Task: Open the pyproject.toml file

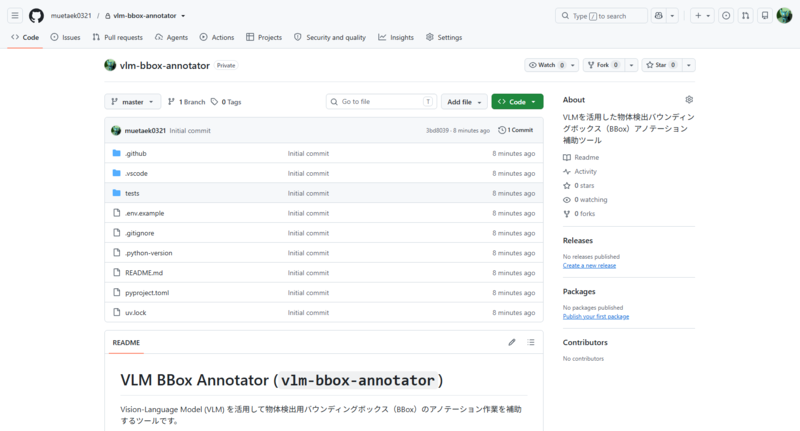Action: (147, 292)
